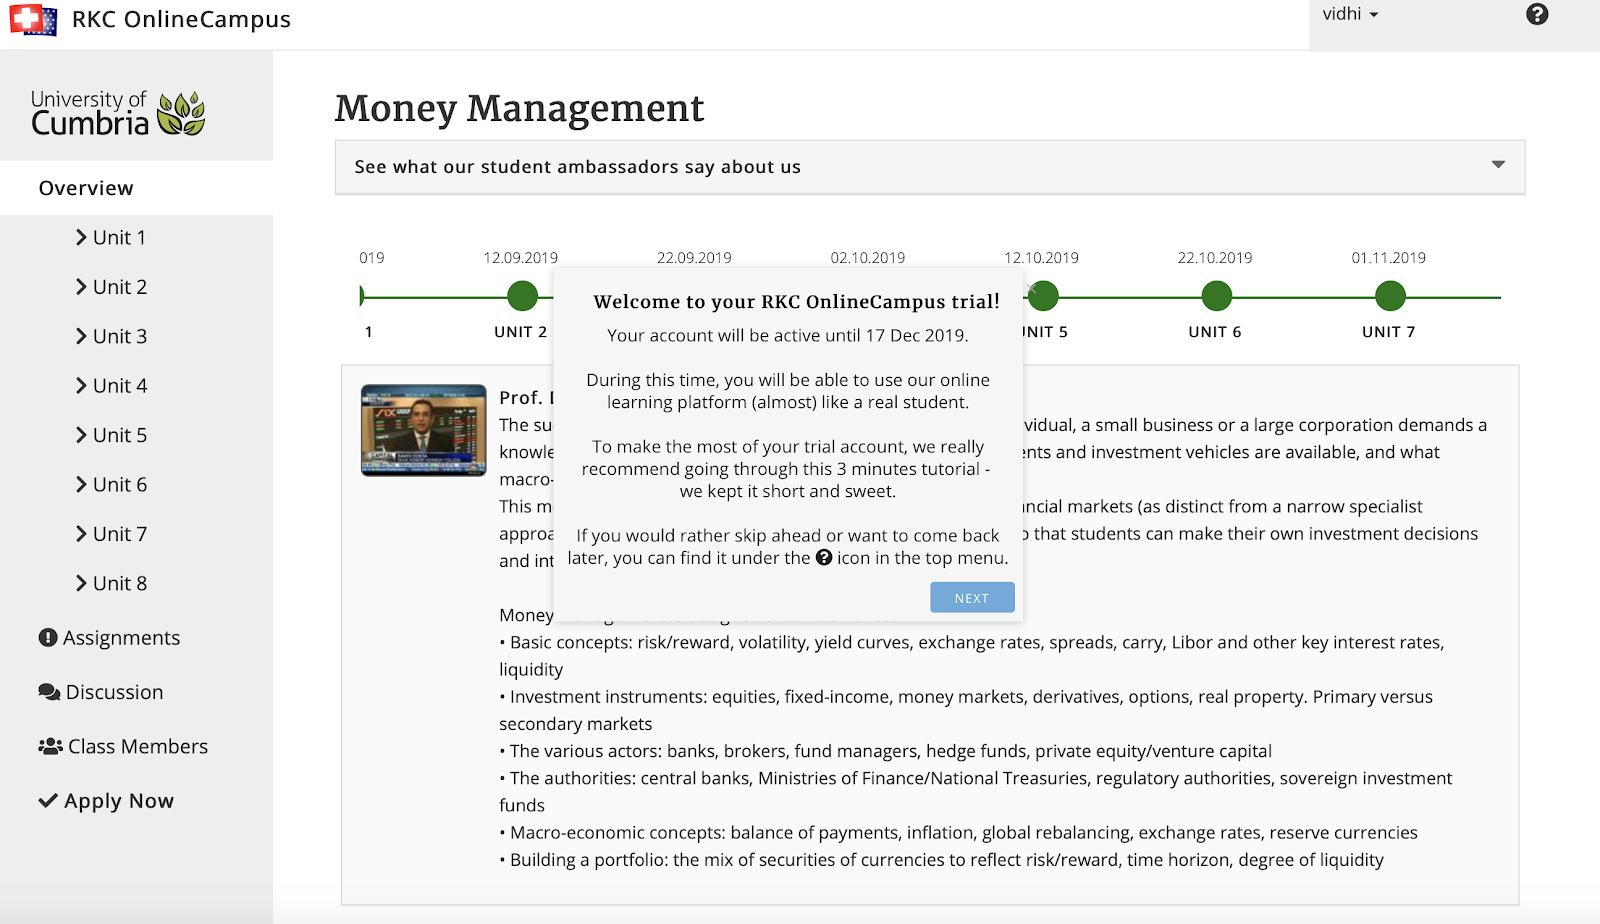The width and height of the screenshot is (1600, 924).
Task: Click the date 01.11.2019 on the timeline
Action: pyautogui.click(x=1389, y=258)
